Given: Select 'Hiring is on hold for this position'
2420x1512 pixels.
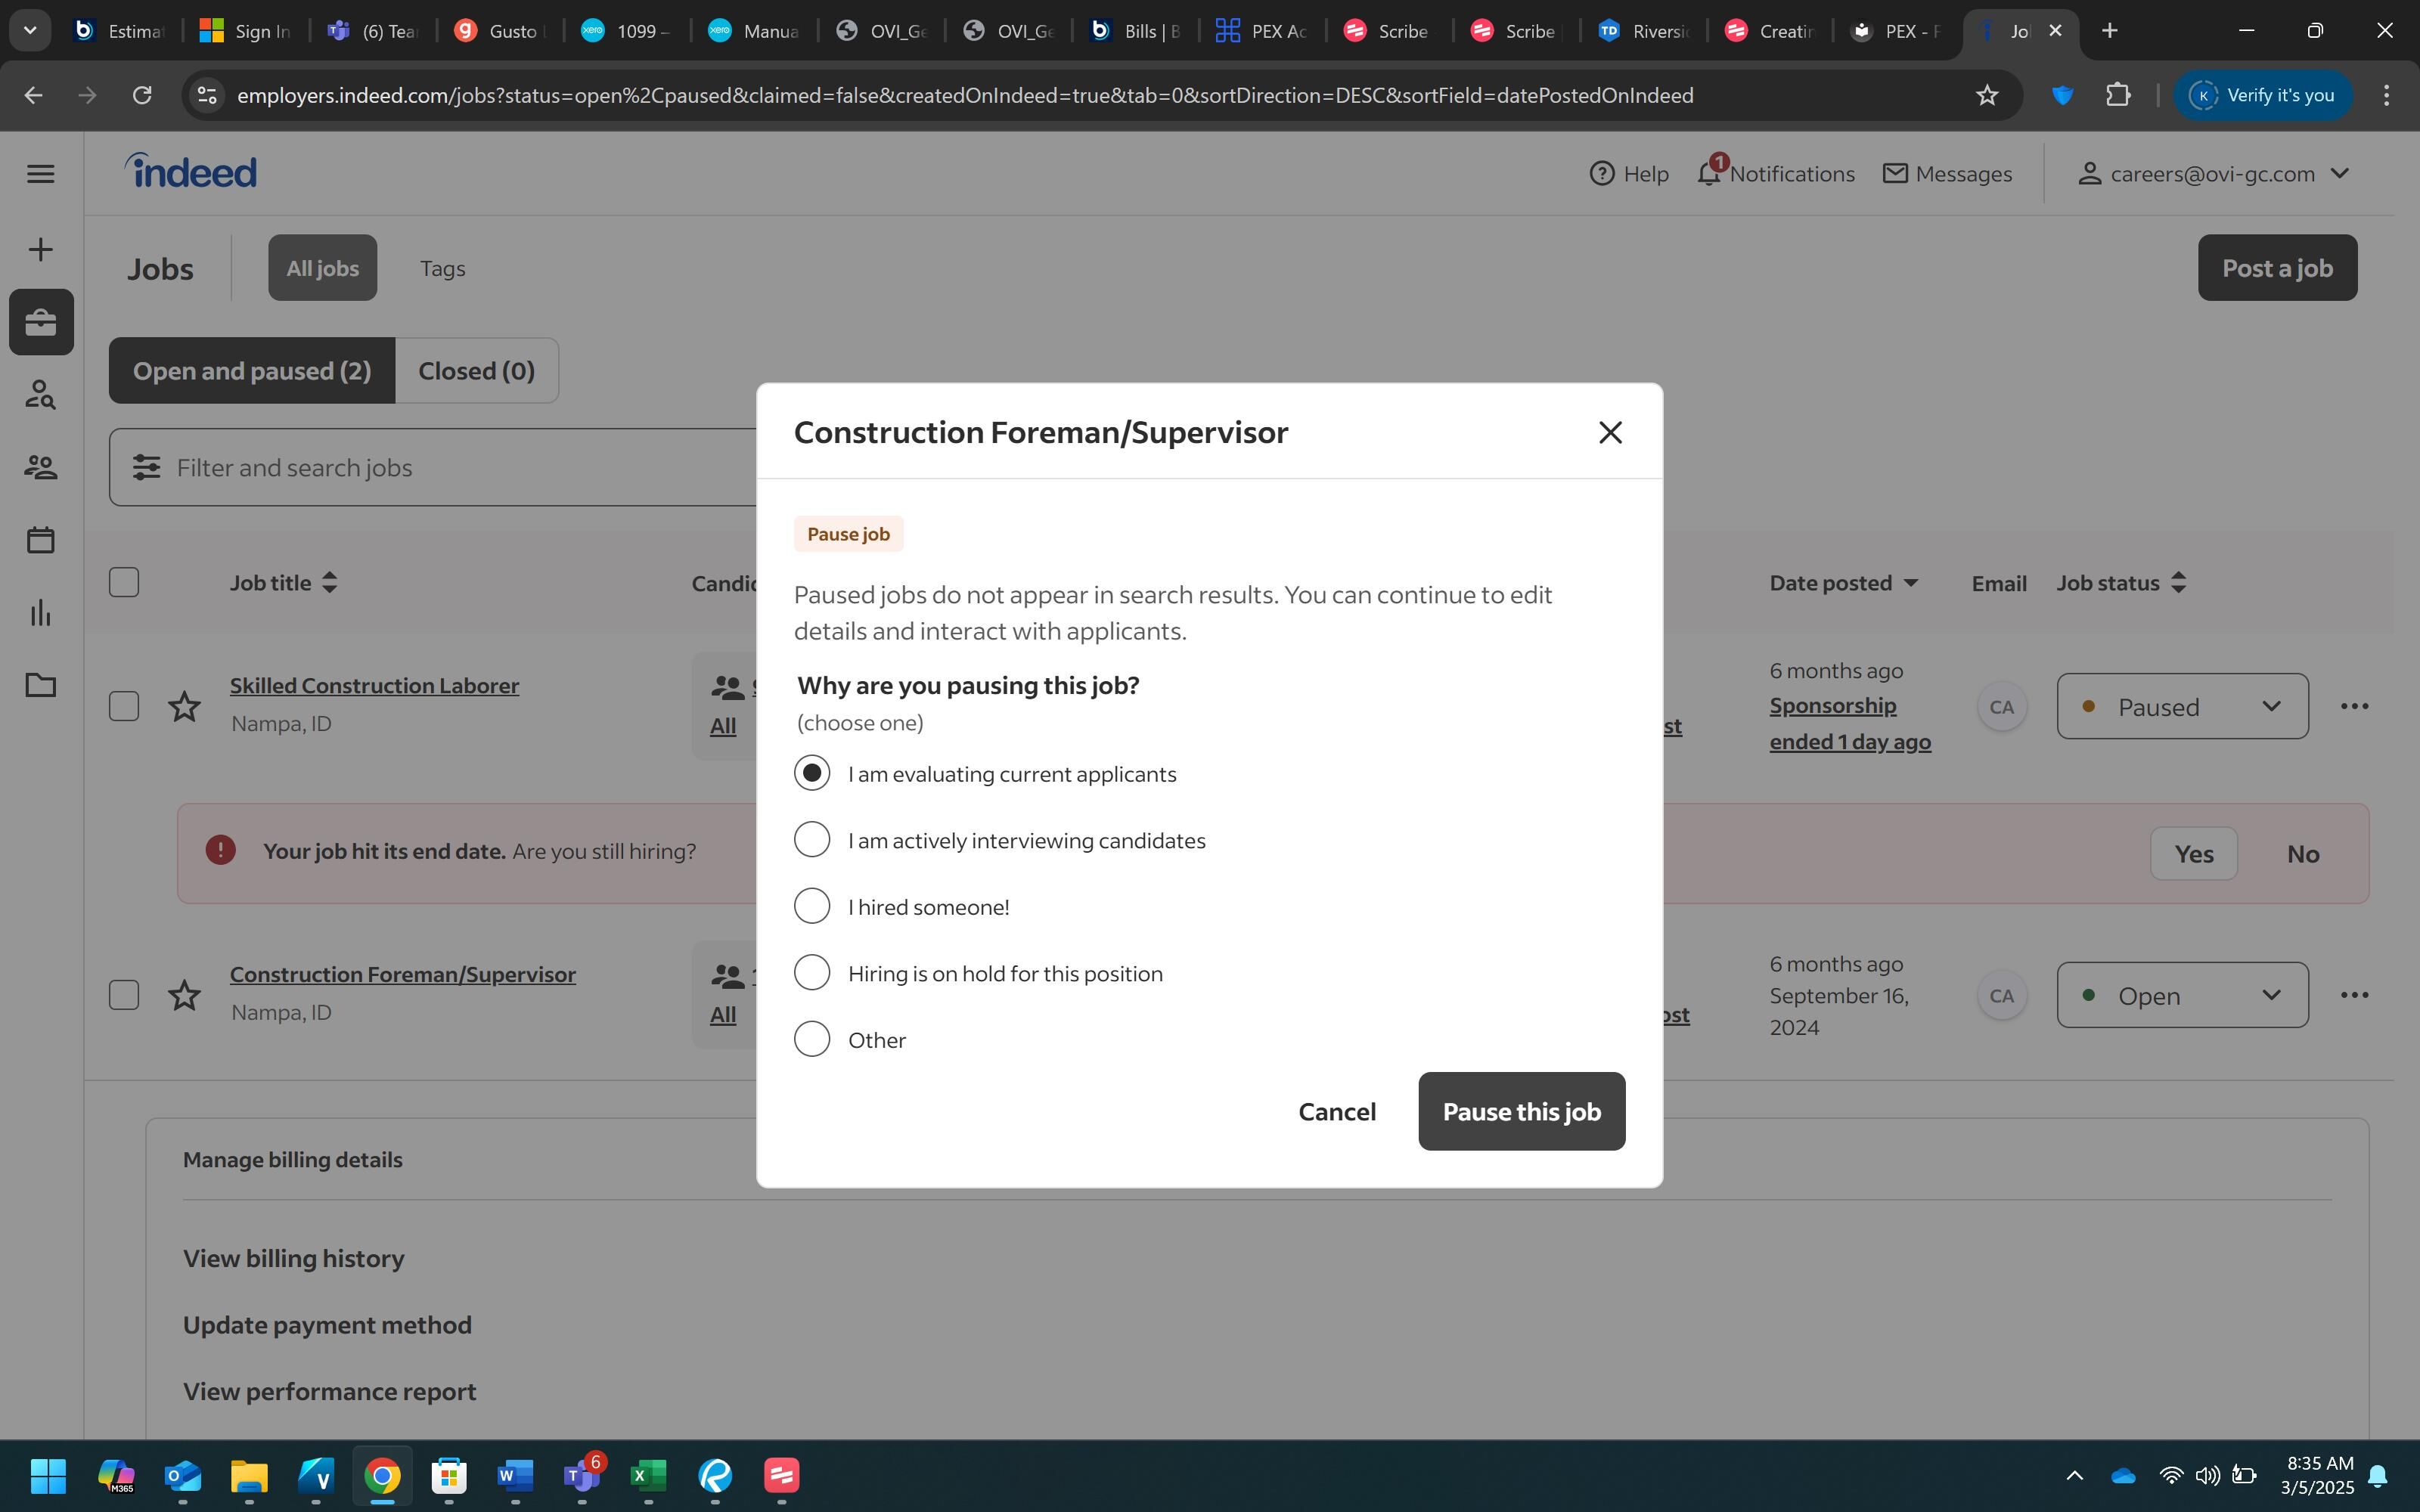Looking at the screenshot, I should (812, 972).
